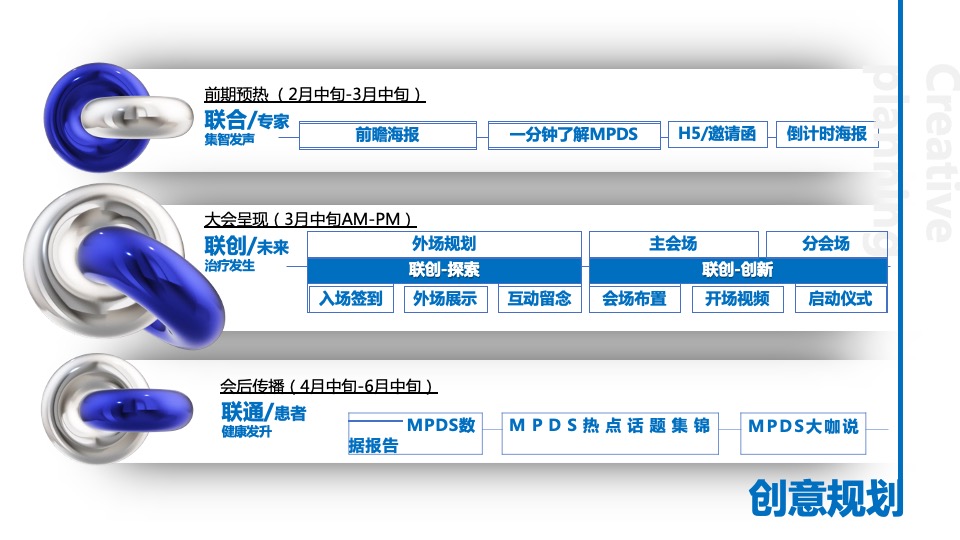960x540 pixels.
Task: Select the interlocked rings graphic beside 联通/患者
Action: point(116,408)
